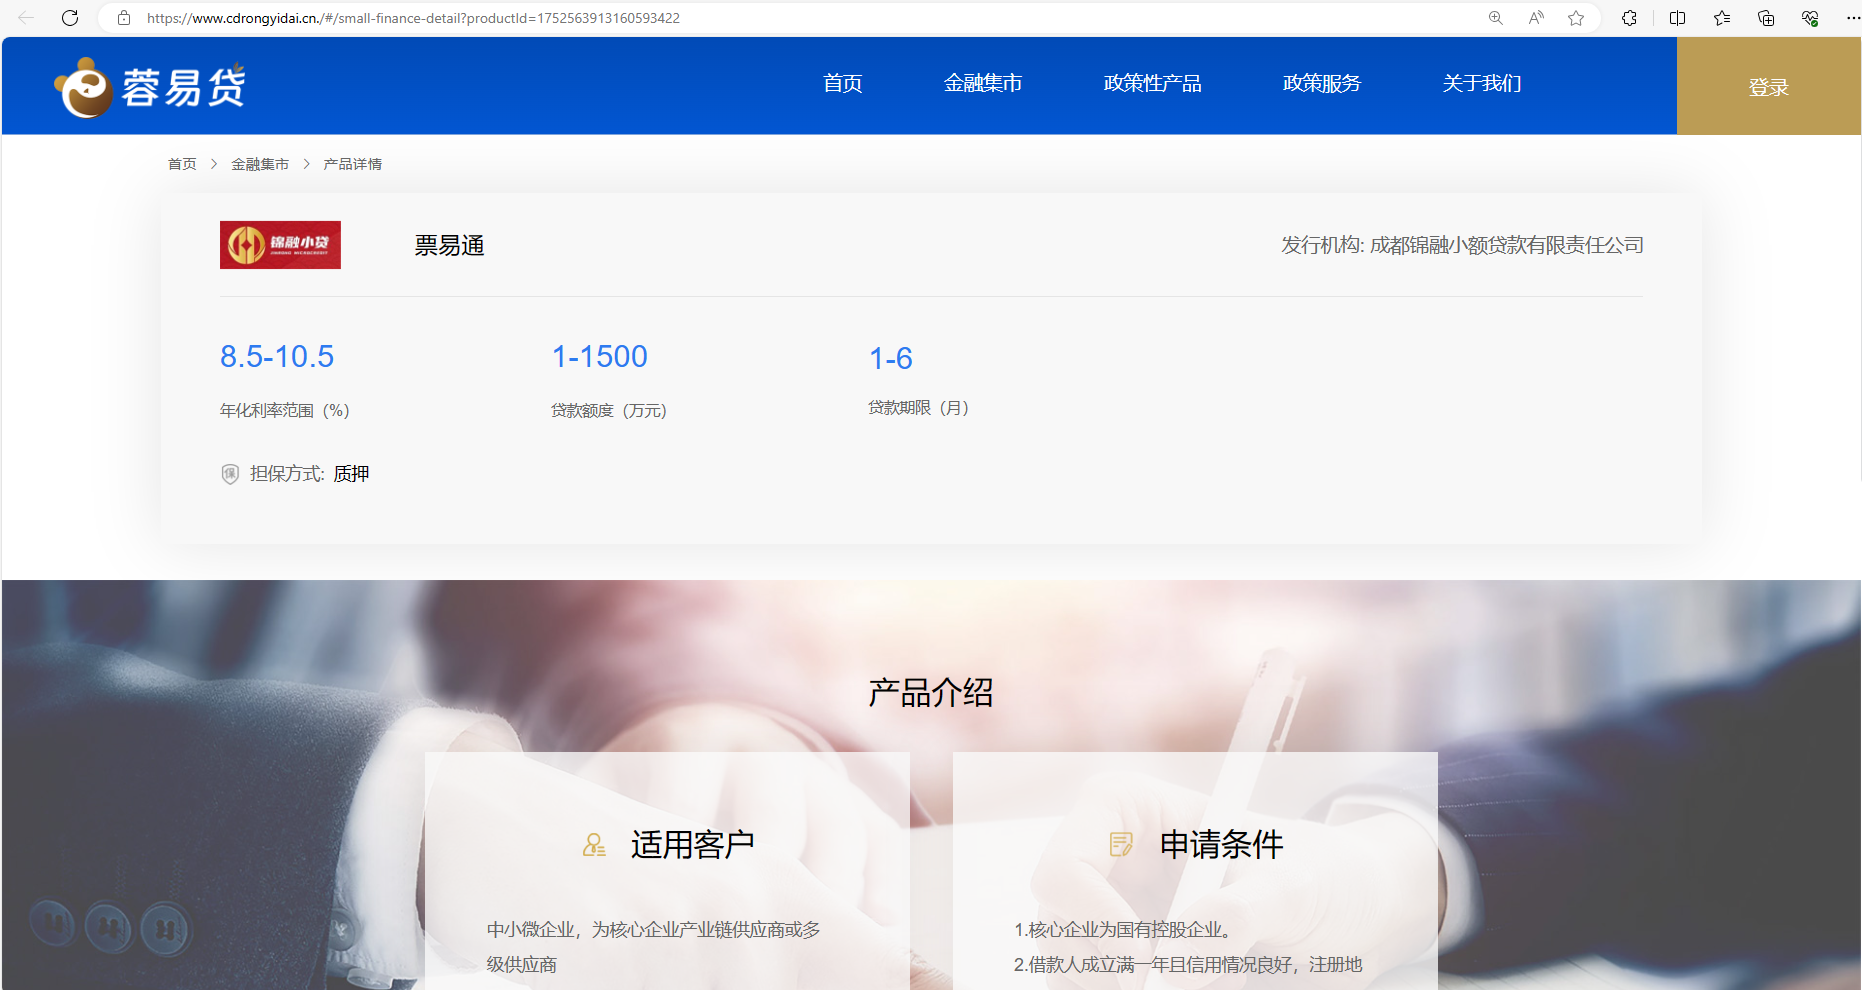Open the browser Extensions icon
The image size is (1862, 990).
[1630, 17]
